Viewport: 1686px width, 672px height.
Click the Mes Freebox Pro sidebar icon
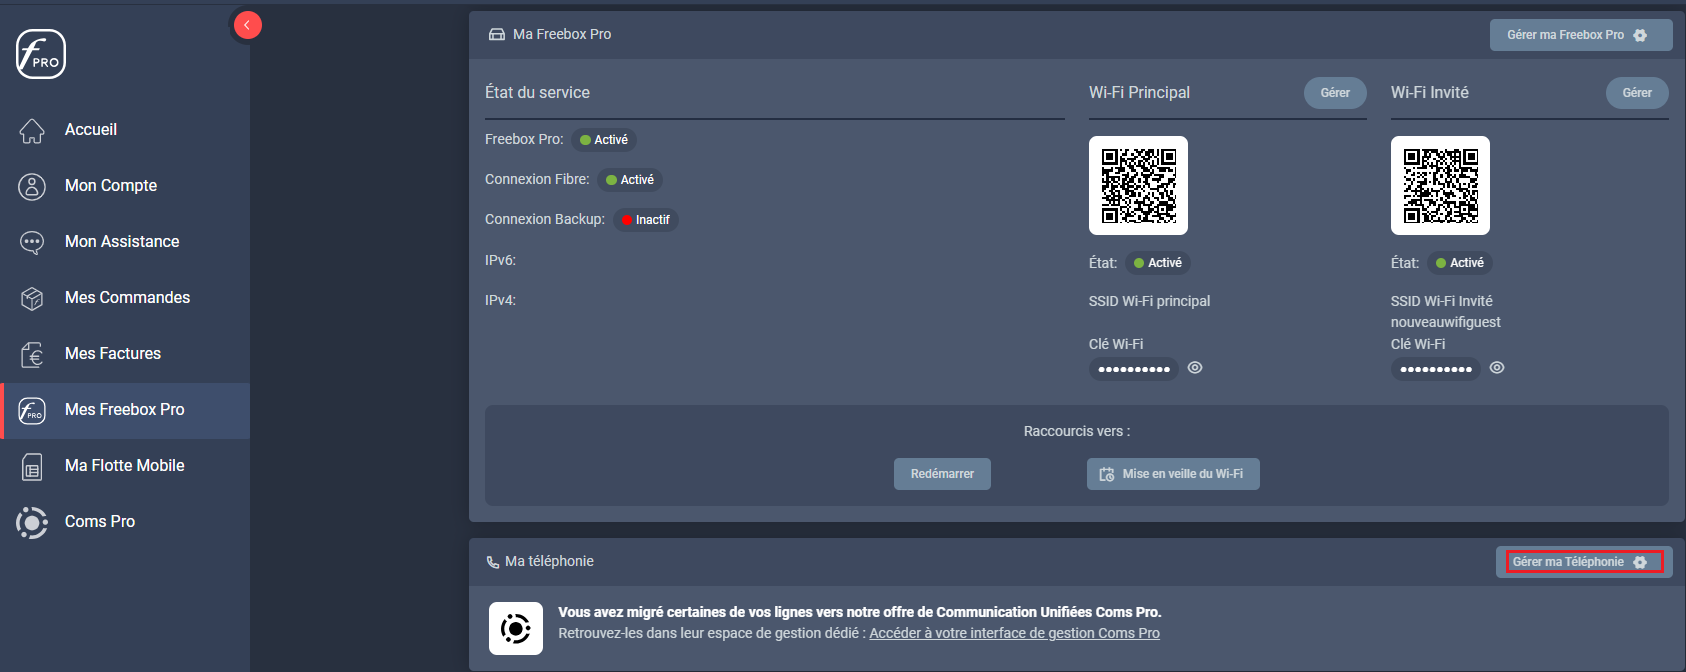pos(32,410)
